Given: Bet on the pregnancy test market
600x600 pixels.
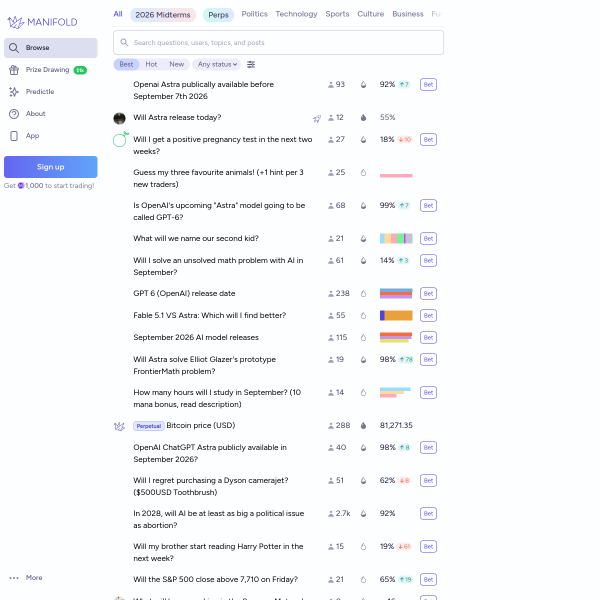Looking at the screenshot, I should [x=428, y=140].
